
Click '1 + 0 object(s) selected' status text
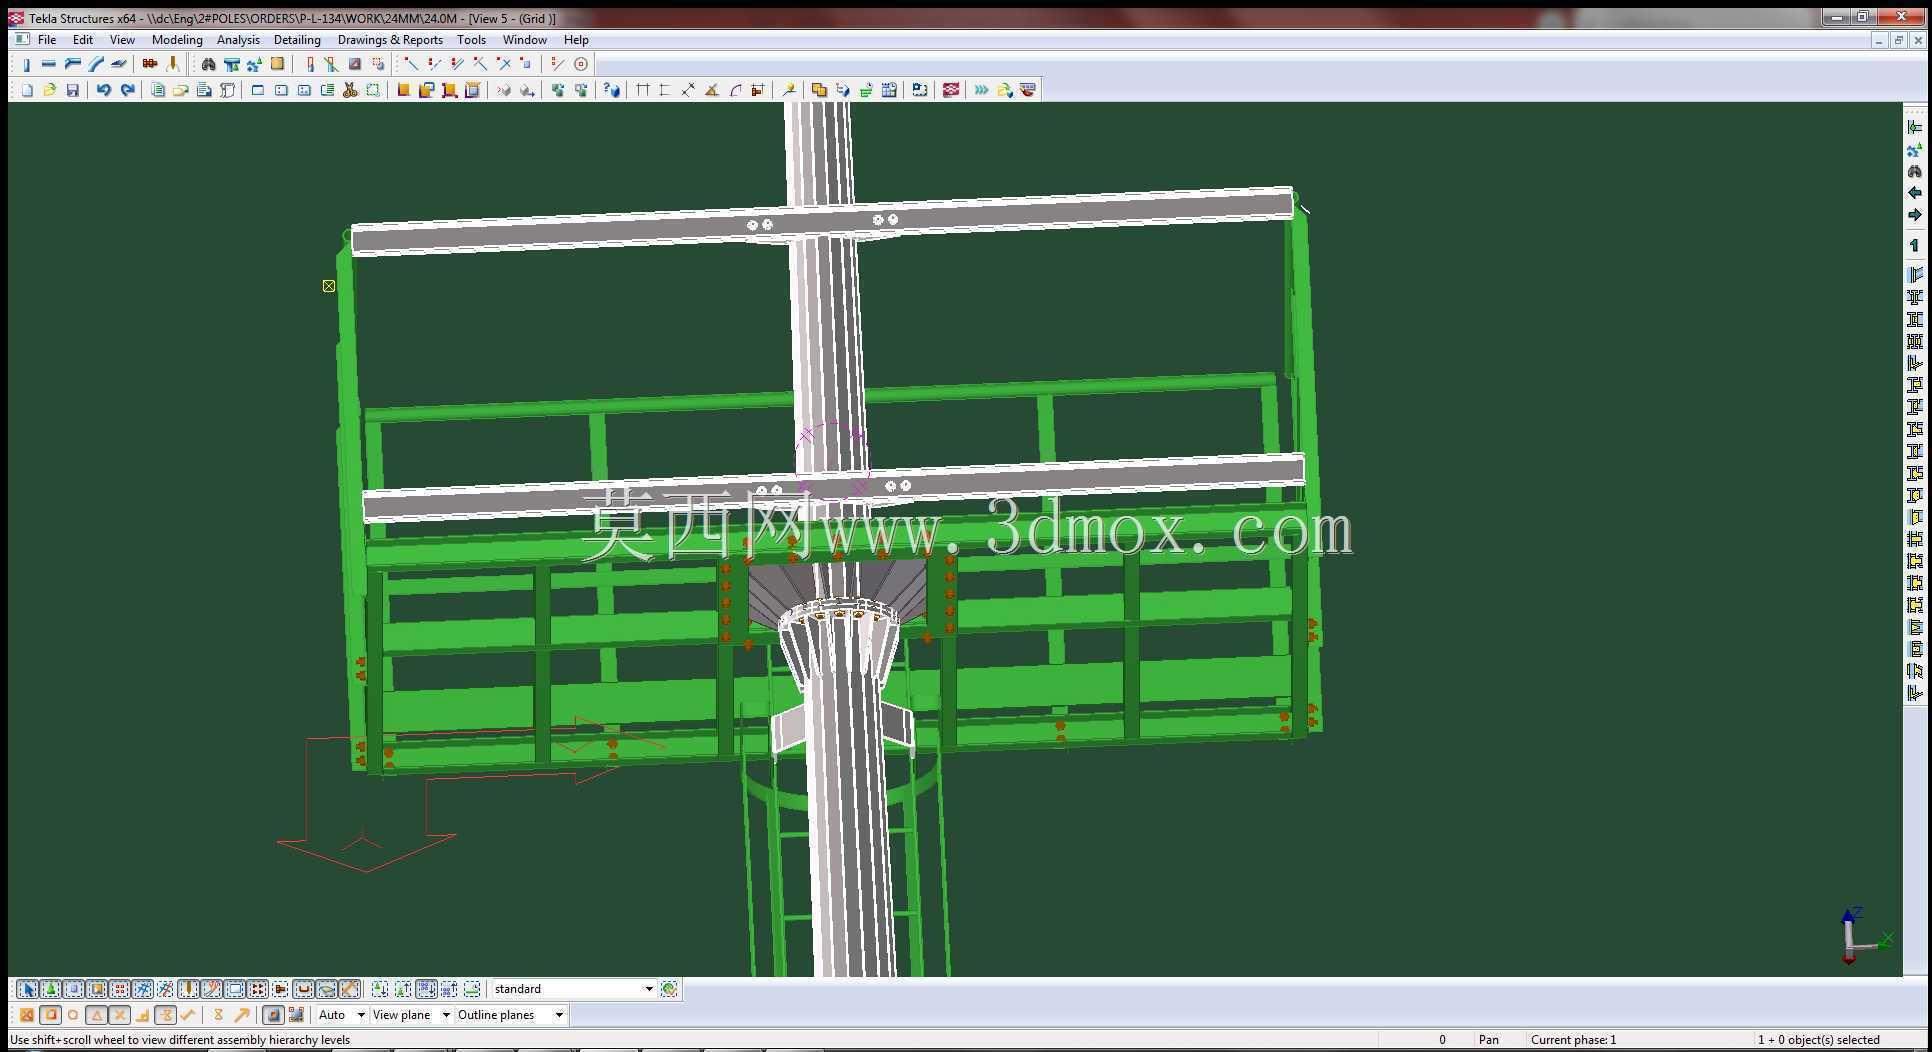click(x=1819, y=1040)
